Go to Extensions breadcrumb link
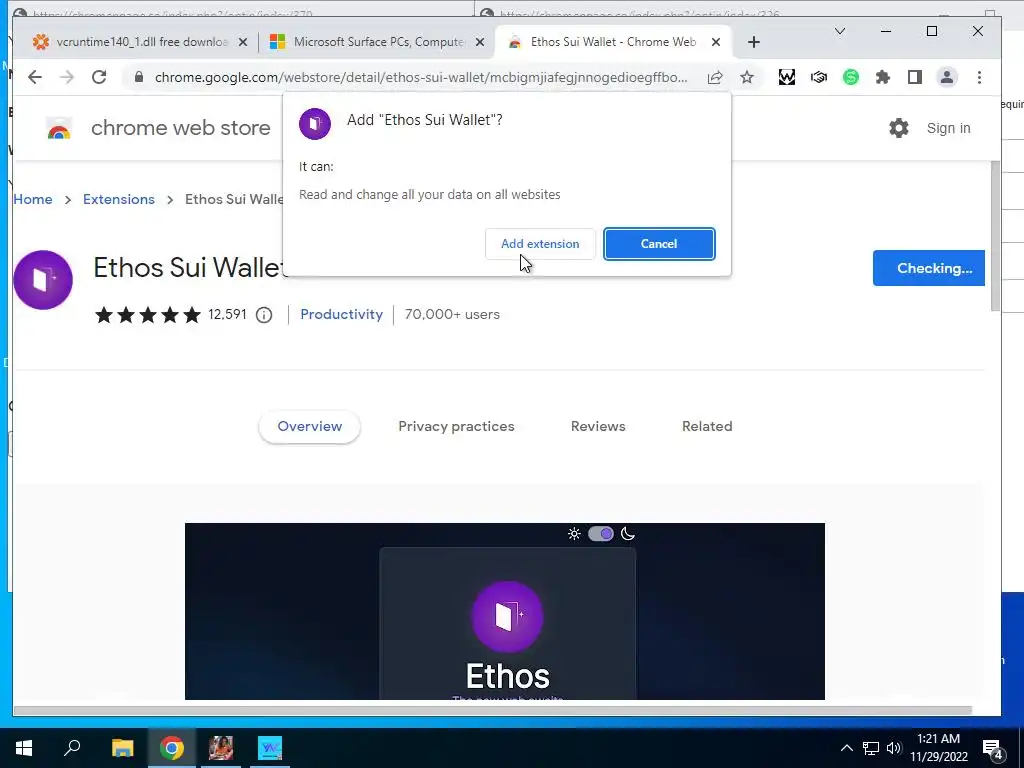Viewport: 1024px width, 768px height. pos(119,199)
